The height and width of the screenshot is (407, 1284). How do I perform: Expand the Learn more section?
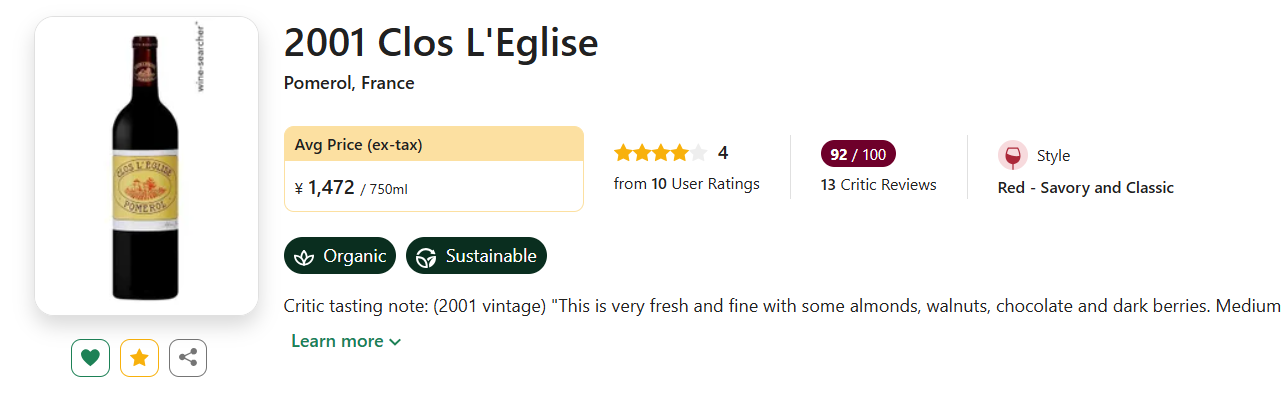(337, 341)
